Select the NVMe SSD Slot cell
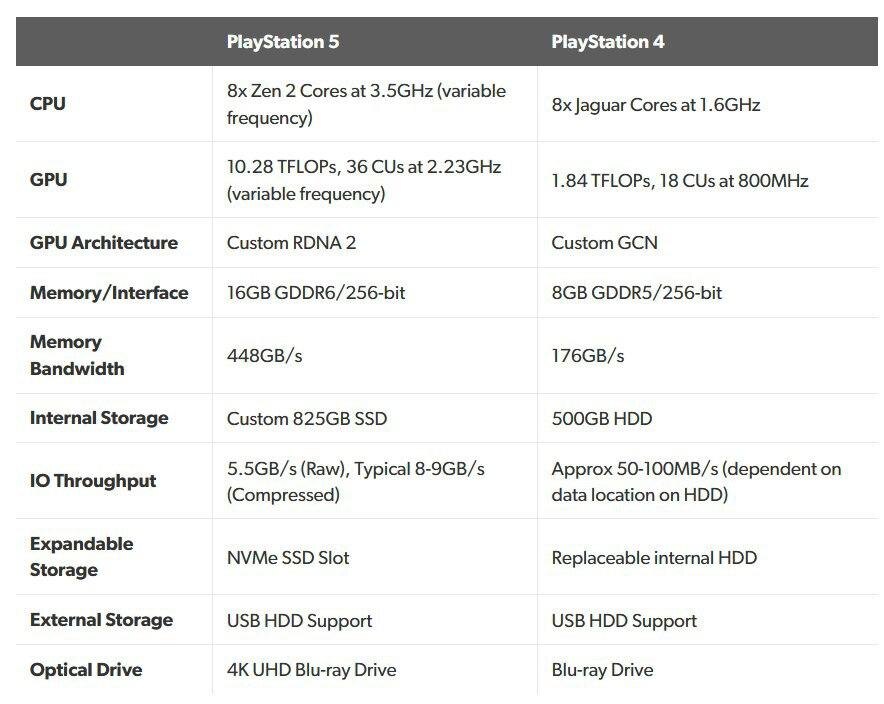 (289, 557)
